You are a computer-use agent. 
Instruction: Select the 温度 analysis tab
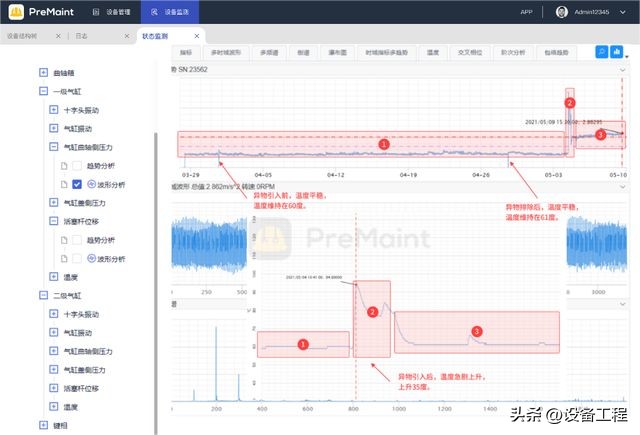(x=433, y=53)
